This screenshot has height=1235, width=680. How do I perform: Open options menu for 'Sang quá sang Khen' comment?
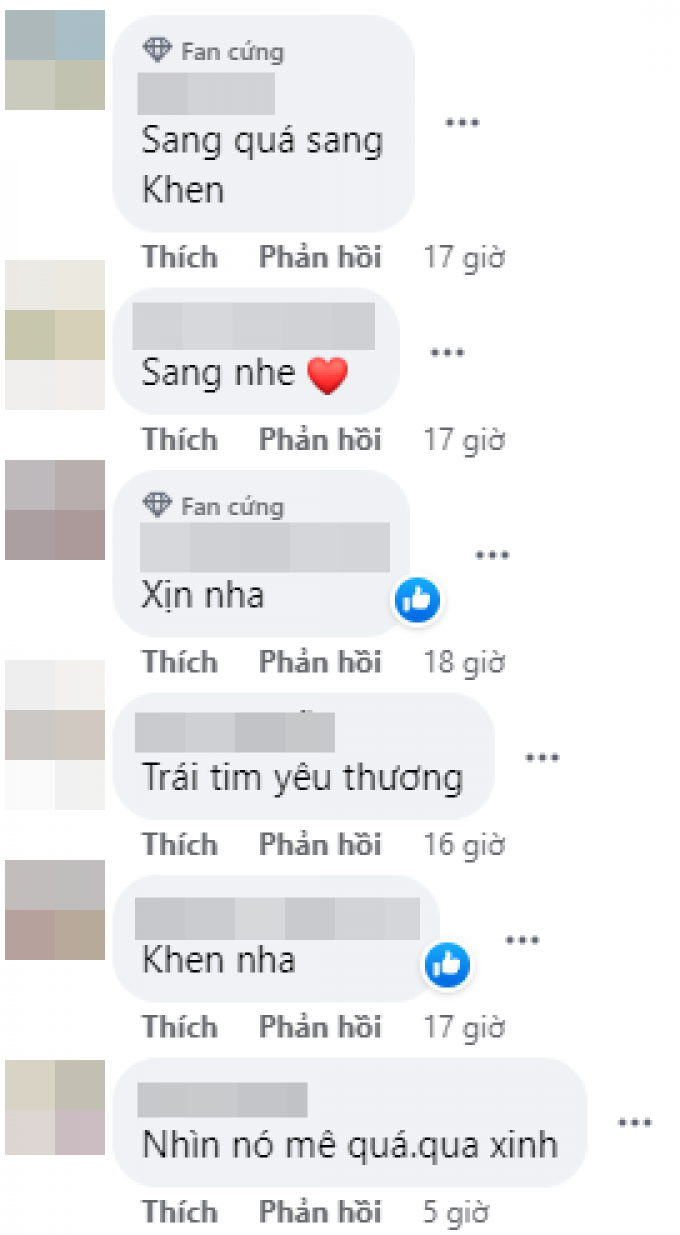pos(462,123)
